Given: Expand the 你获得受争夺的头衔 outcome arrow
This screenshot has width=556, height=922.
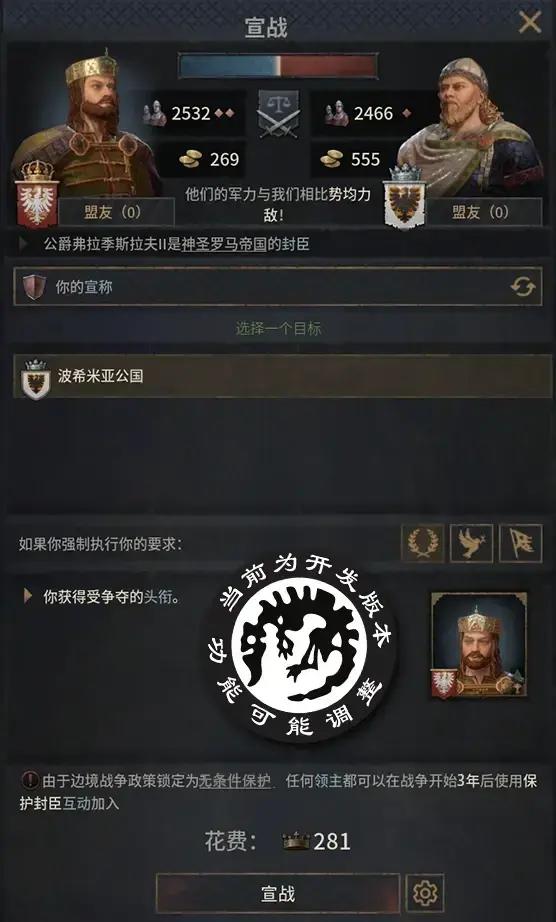Looking at the screenshot, I should coord(27,597).
